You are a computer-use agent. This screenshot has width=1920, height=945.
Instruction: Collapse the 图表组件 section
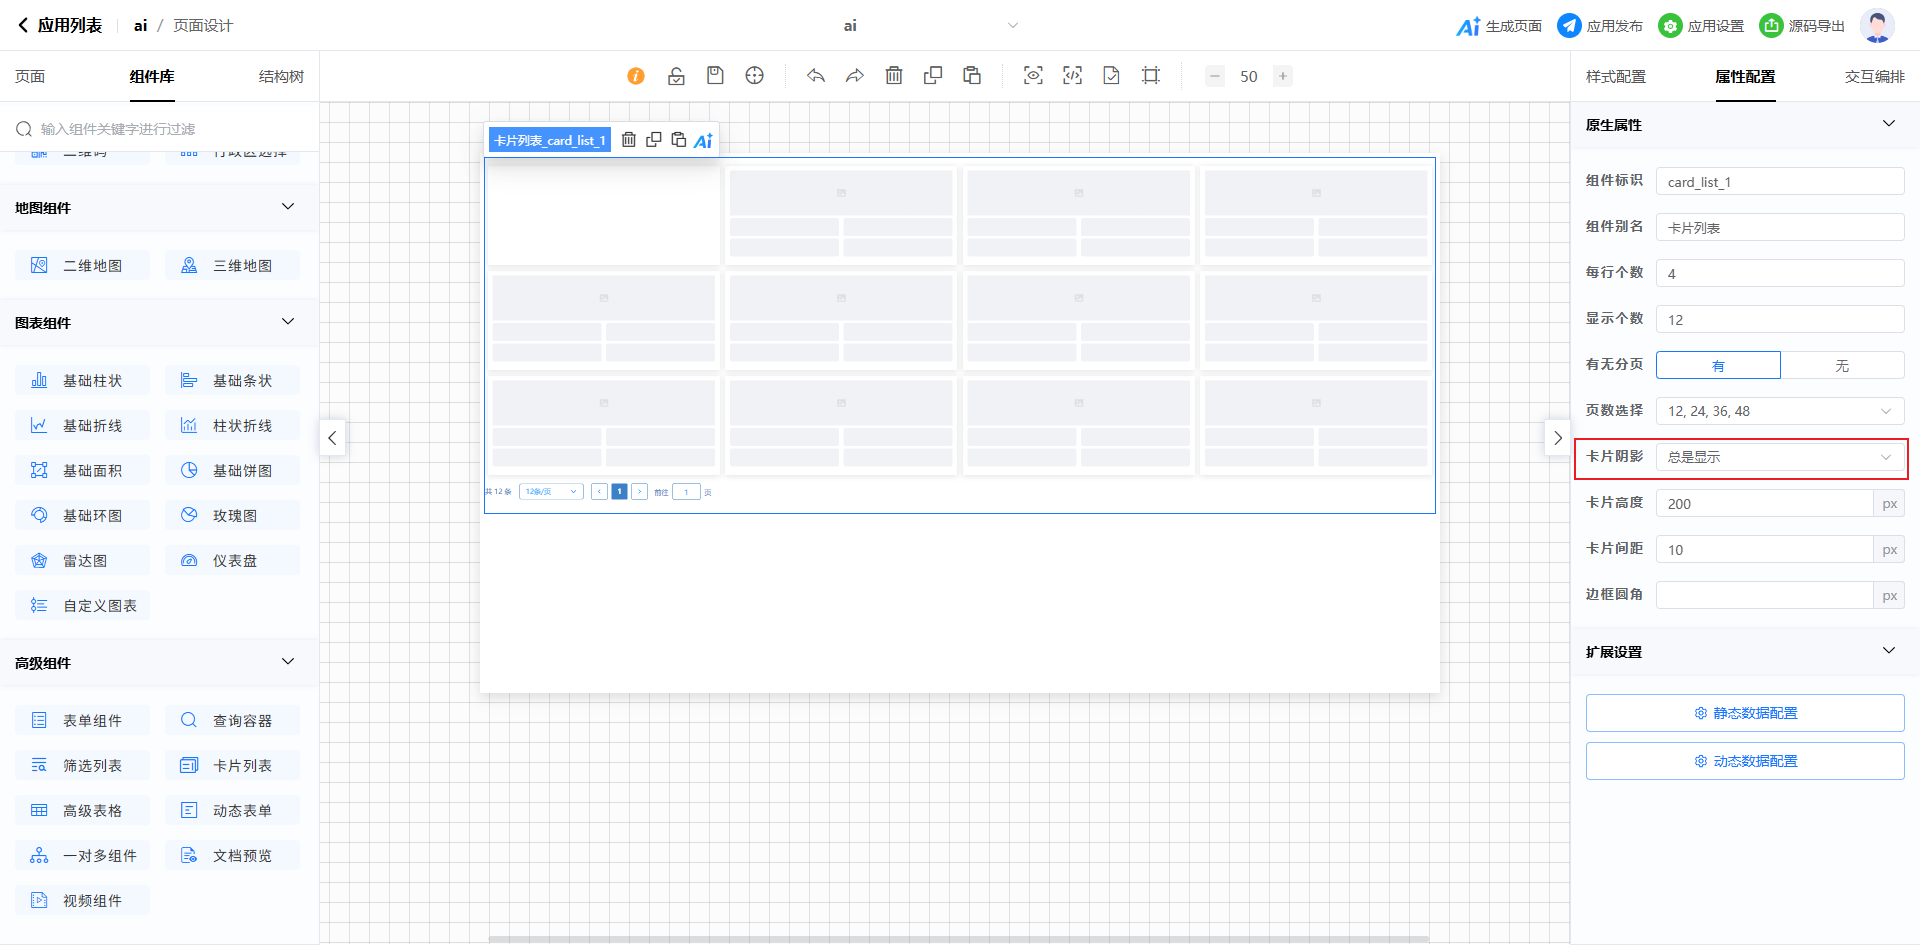pyautogui.click(x=288, y=322)
